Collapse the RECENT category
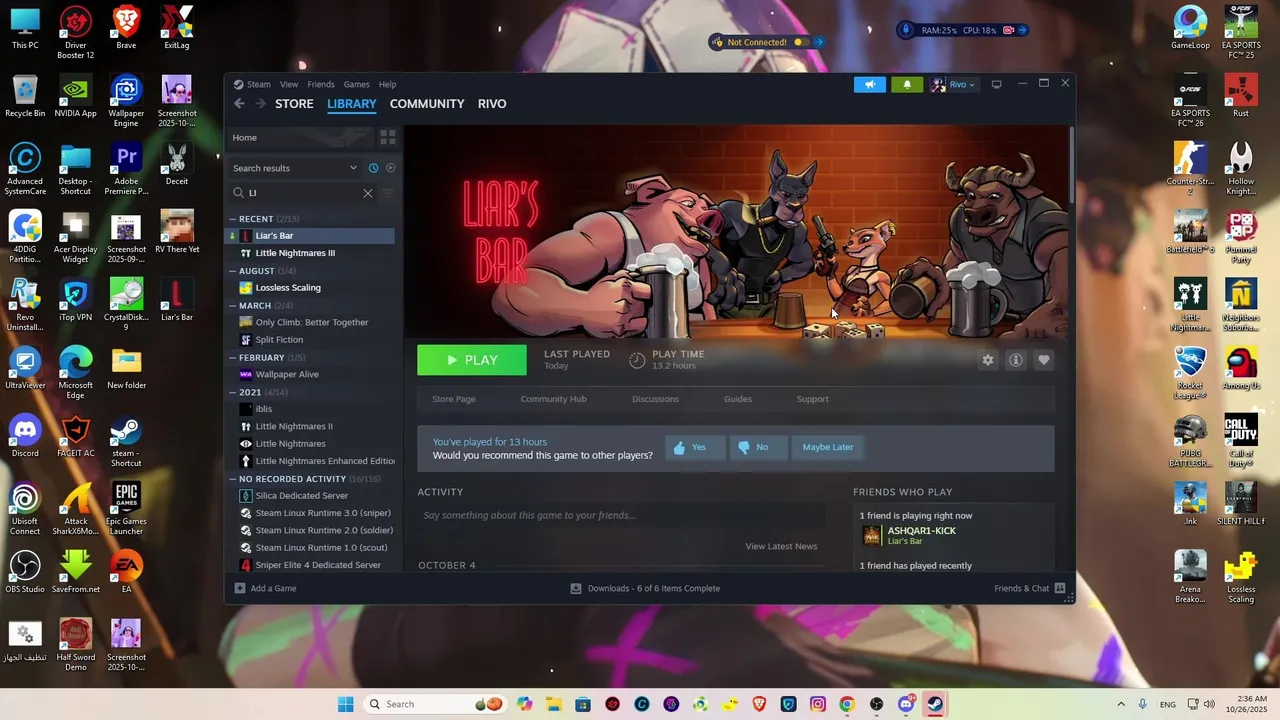 click(233, 219)
